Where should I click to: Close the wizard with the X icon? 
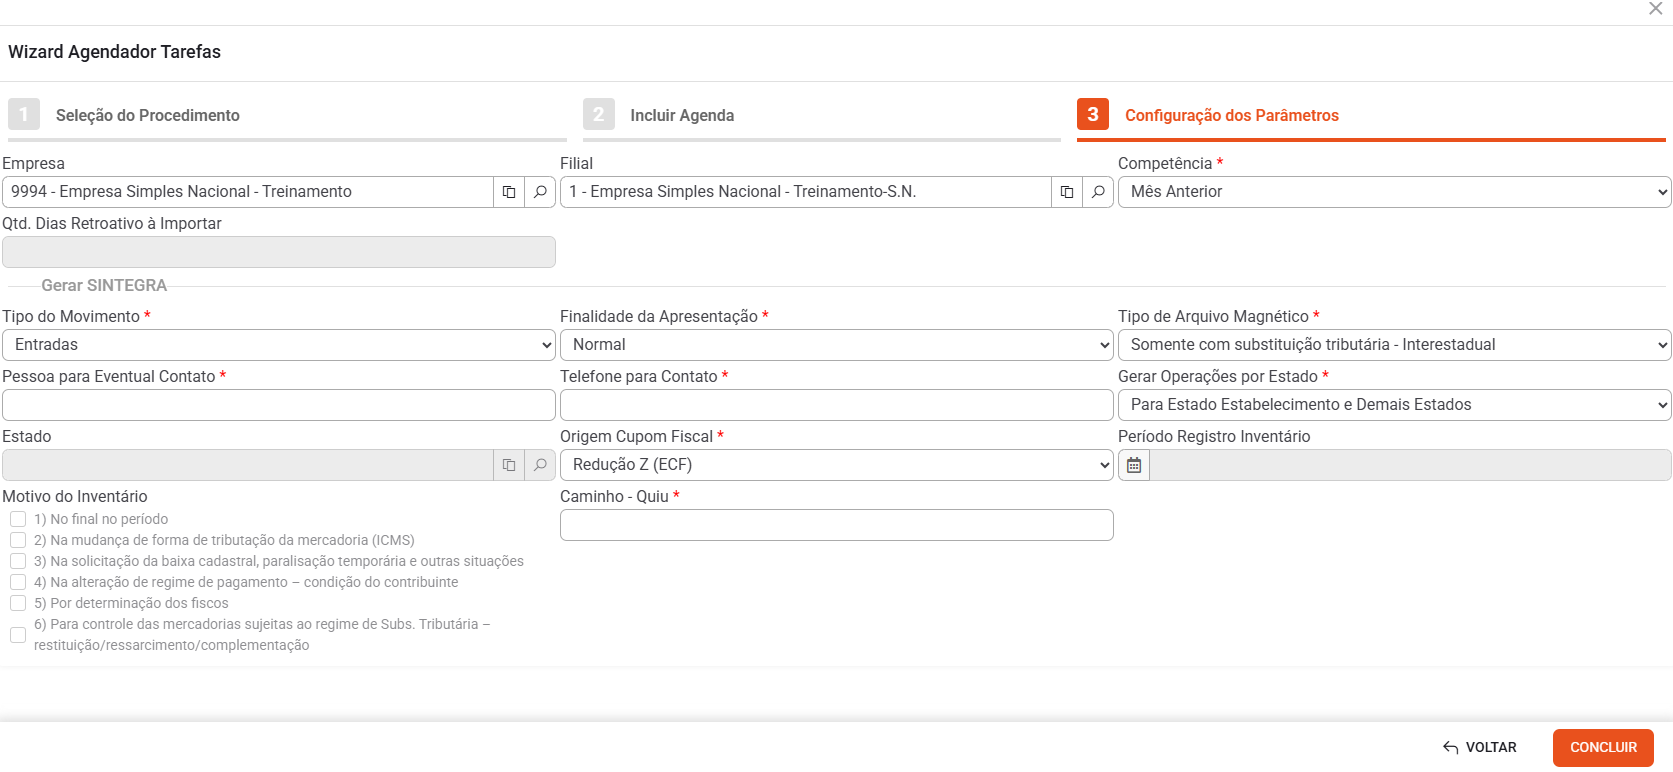pyautogui.click(x=1655, y=9)
